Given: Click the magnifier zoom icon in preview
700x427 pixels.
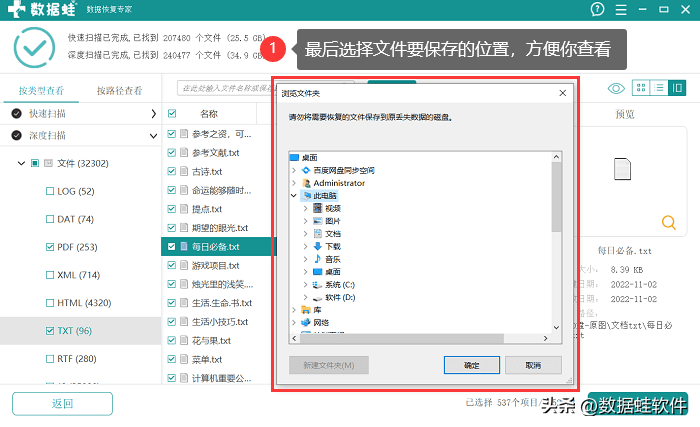Looking at the screenshot, I should click(668, 222).
